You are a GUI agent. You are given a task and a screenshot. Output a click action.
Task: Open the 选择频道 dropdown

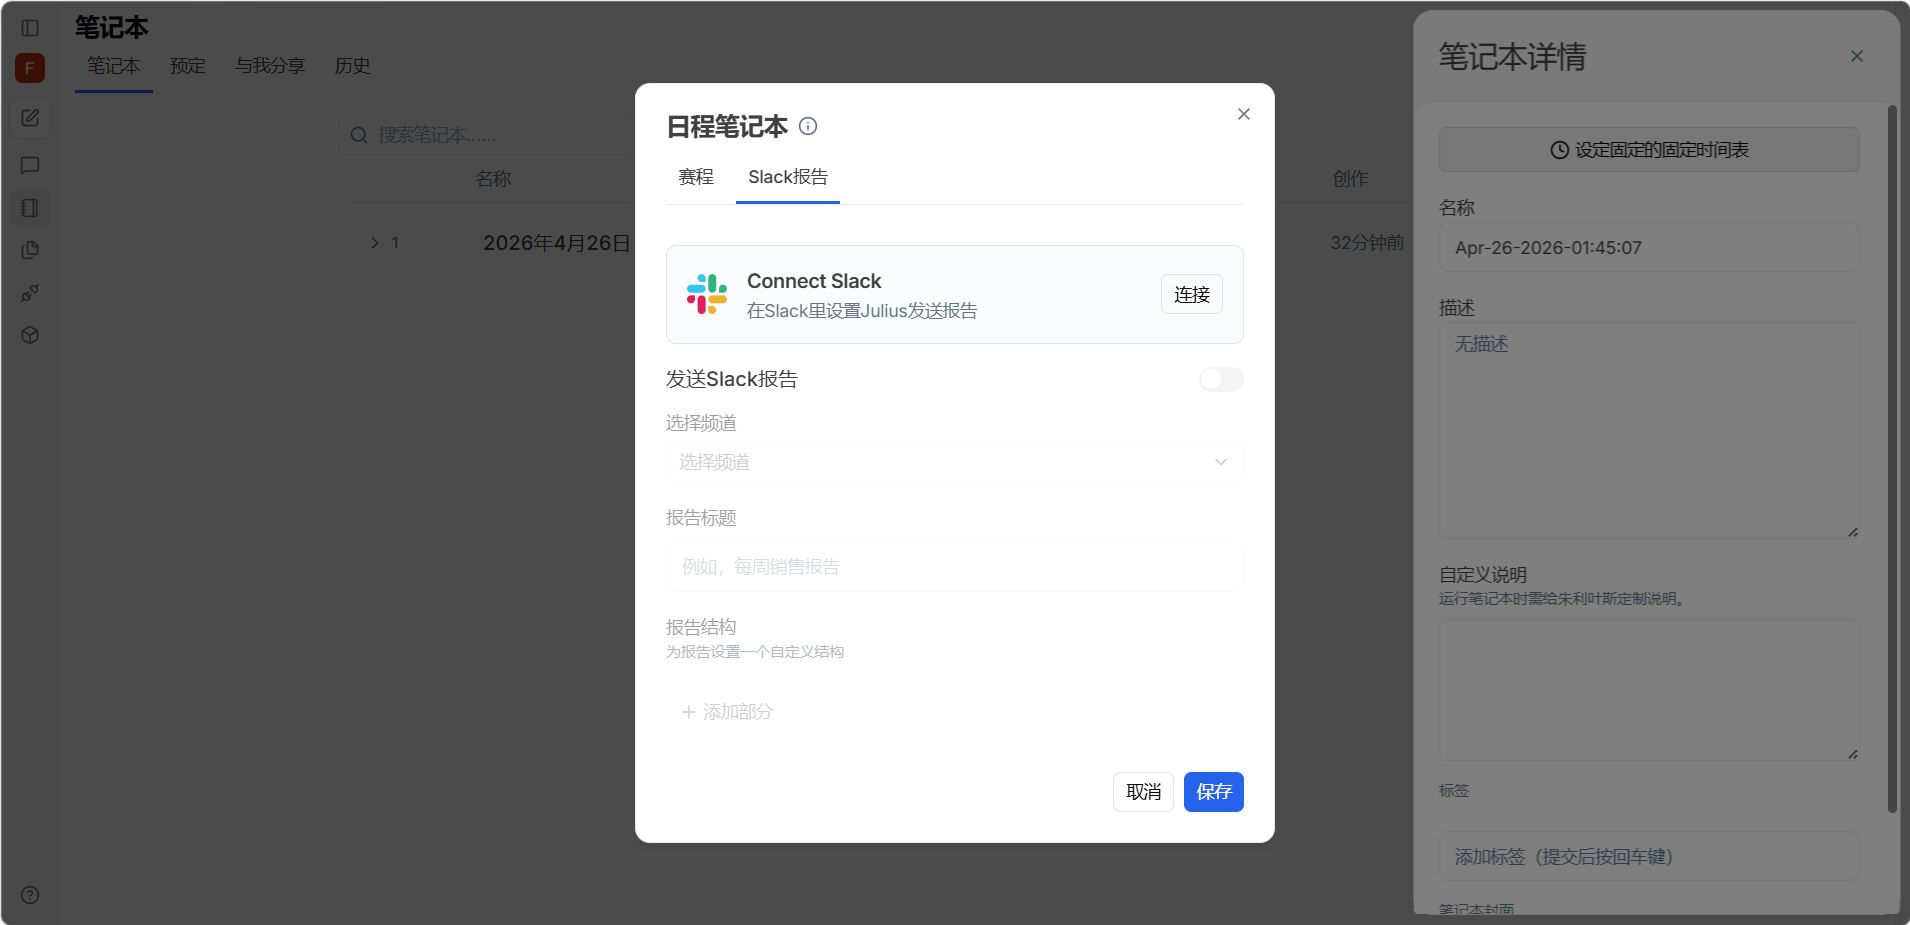pyautogui.click(x=954, y=462)
